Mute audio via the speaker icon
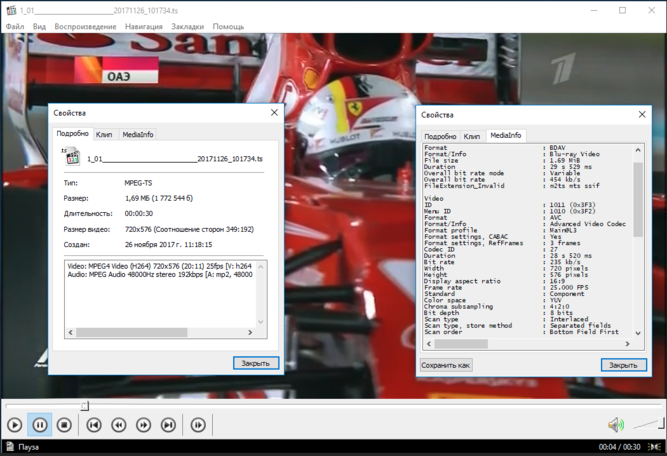The height and width of the screenshot is (456, 667). pyautogui.click(x=615, y=425)
